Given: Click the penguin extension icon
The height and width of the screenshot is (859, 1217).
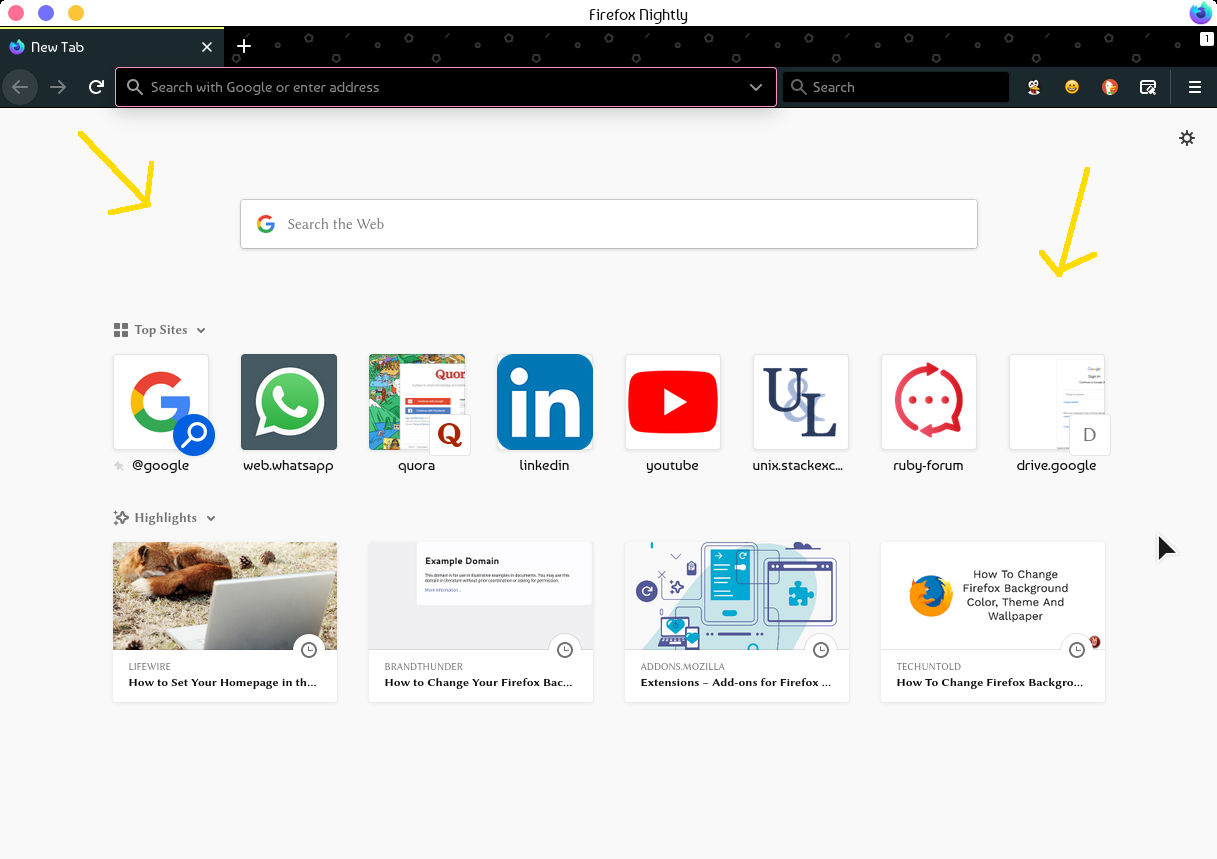Looking at the screenshot, I should coord(1034,87).
